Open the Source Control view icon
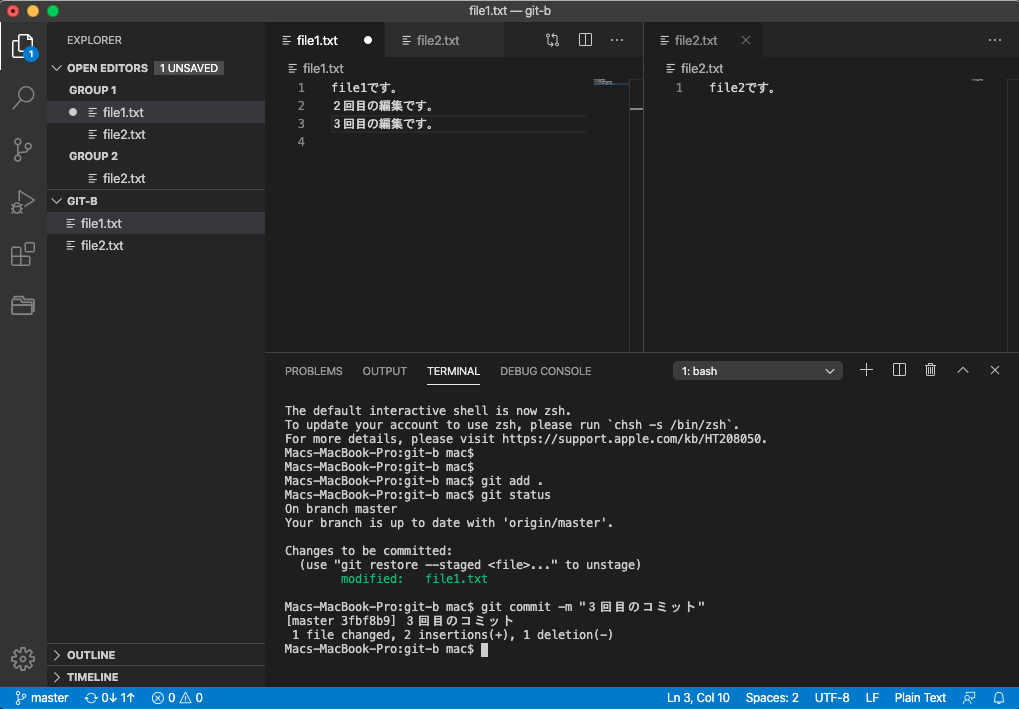Viewport: 1019px width, 709px height. [x=23, y=150]
